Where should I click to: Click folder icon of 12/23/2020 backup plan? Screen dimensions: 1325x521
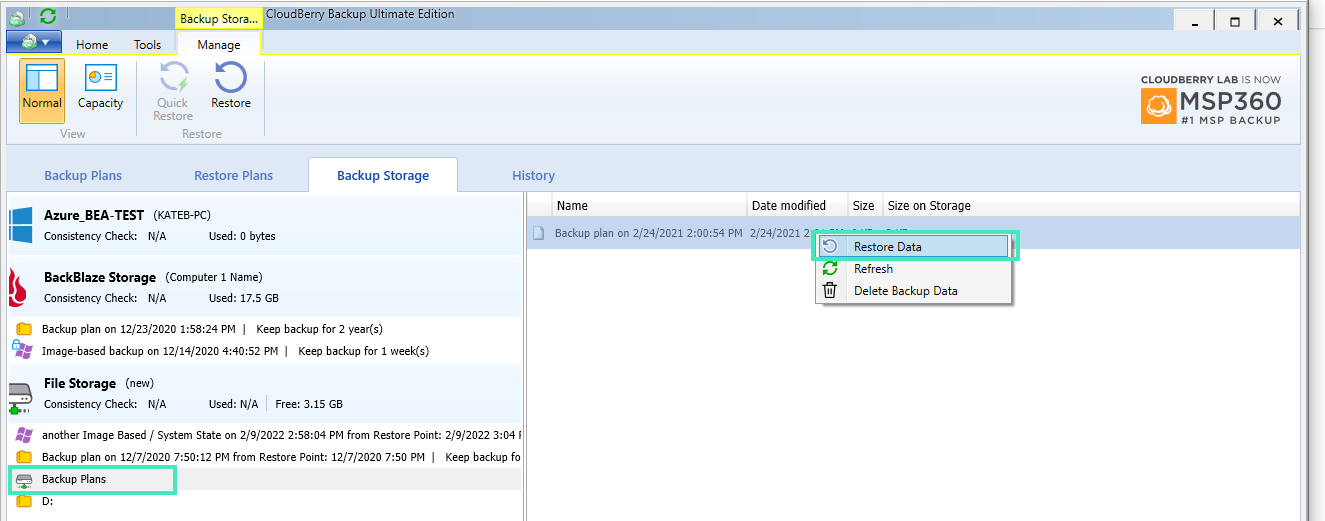[x=23, y=329]
